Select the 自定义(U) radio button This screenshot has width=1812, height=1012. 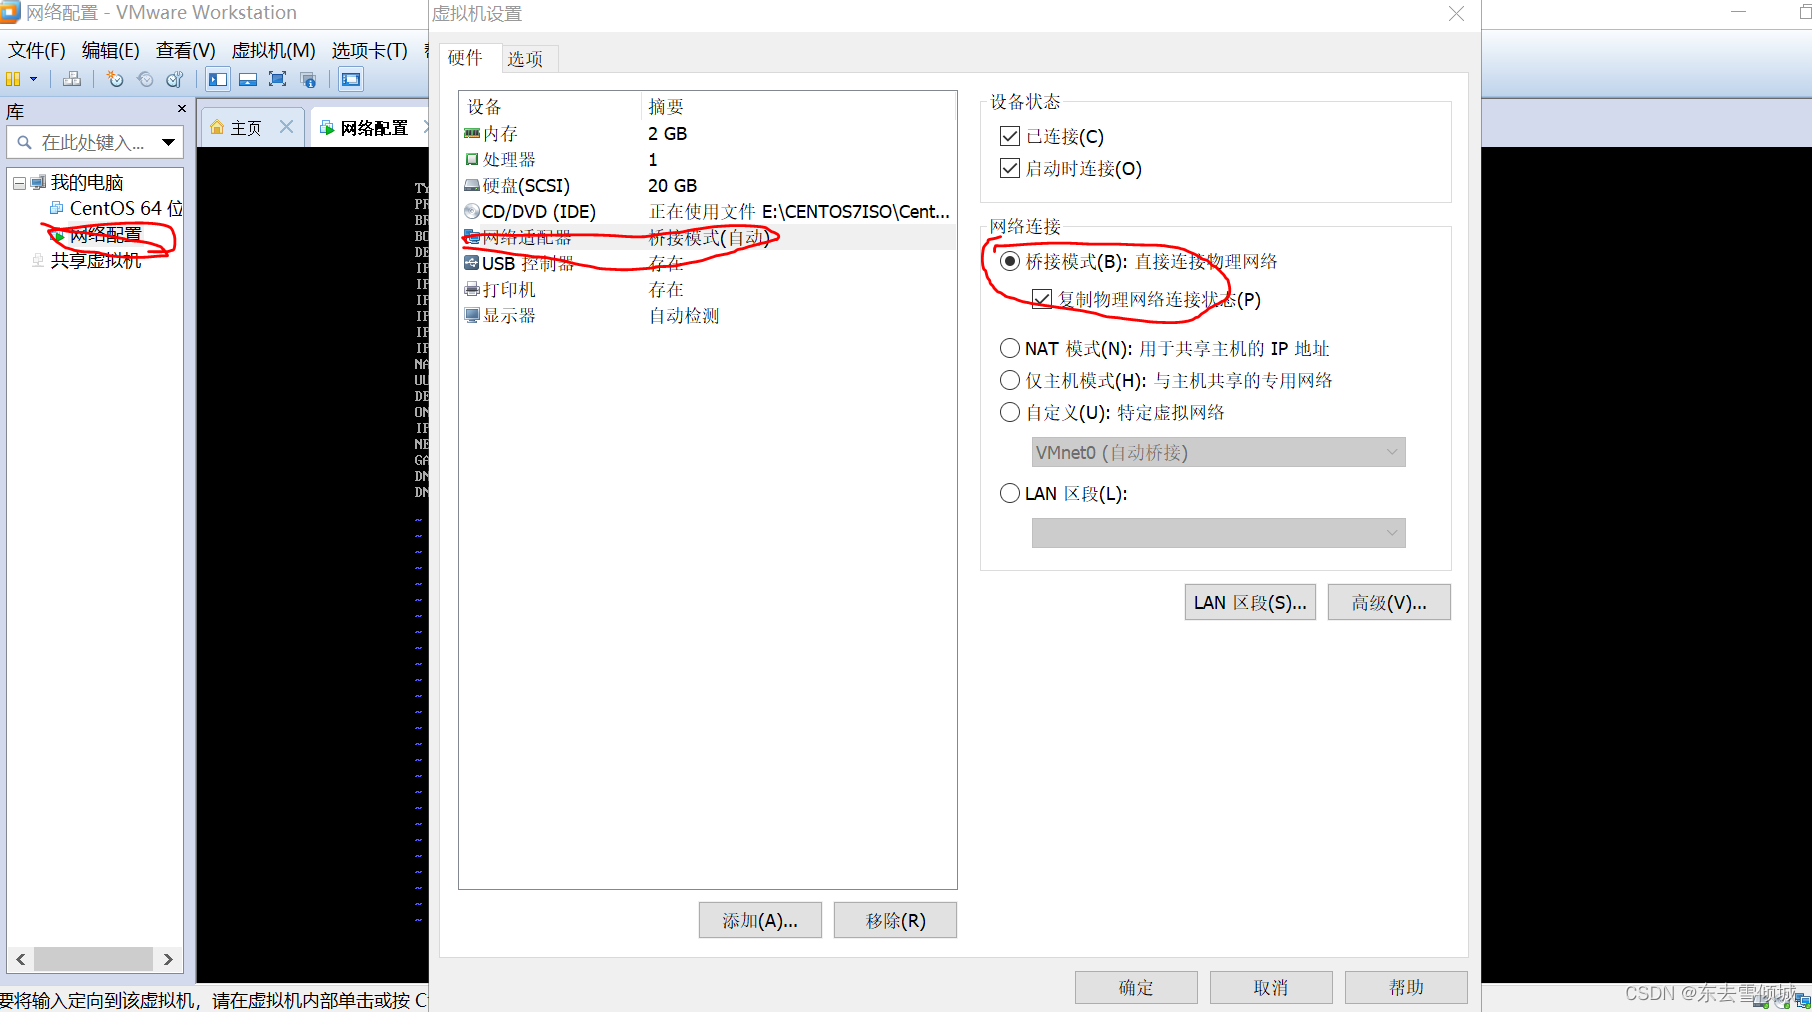coord(1010,412)
